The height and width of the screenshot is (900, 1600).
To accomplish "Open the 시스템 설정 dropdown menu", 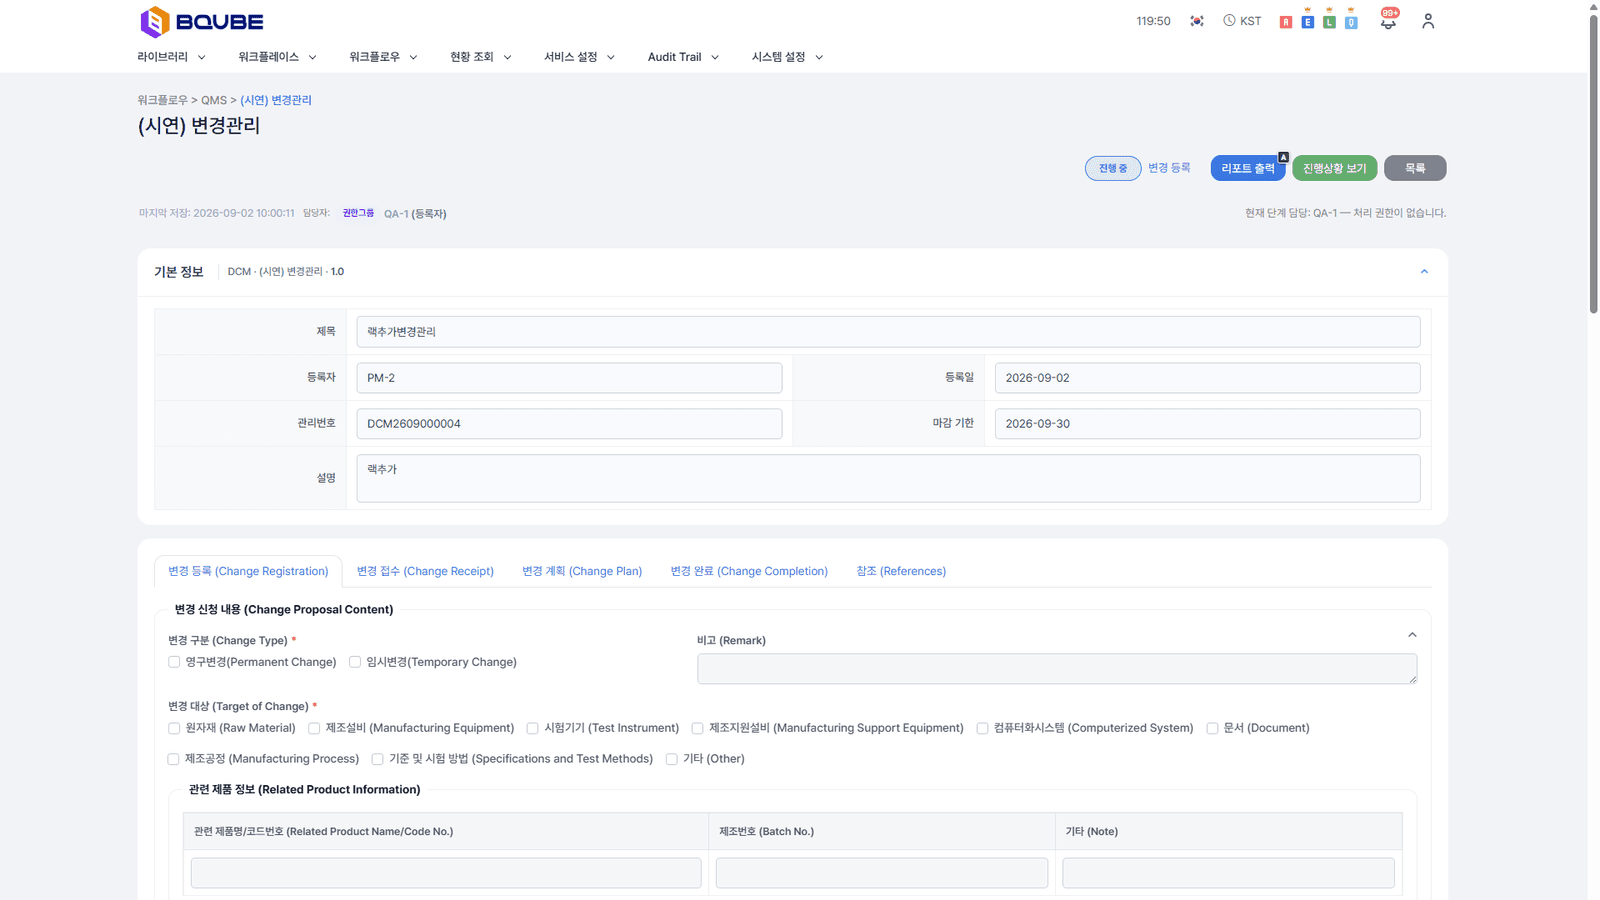I will point(787,57).
